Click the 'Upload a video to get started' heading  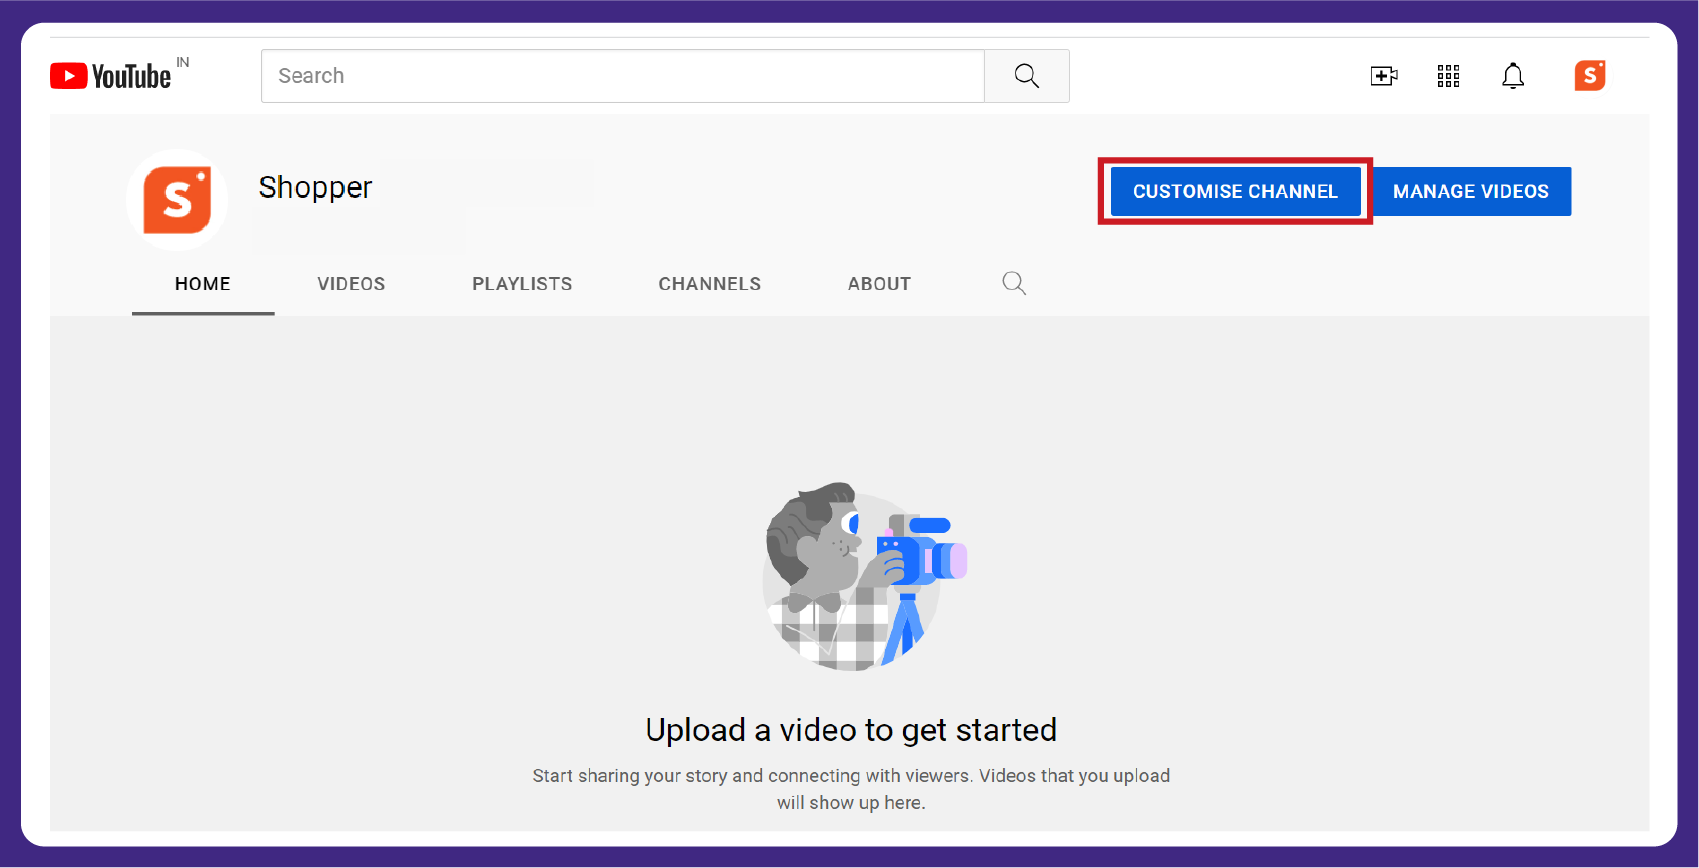[851, 730]
